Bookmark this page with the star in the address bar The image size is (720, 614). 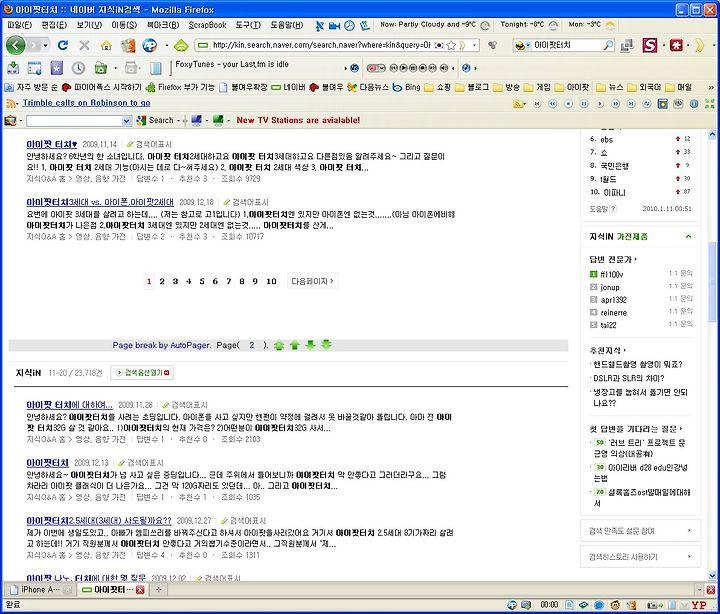tap(451, 45)
